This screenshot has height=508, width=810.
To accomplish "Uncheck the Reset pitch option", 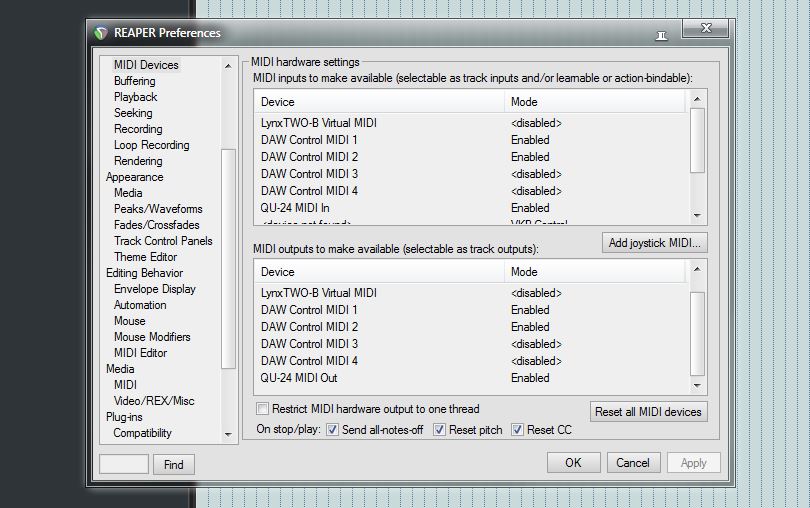I will point(439,430).
